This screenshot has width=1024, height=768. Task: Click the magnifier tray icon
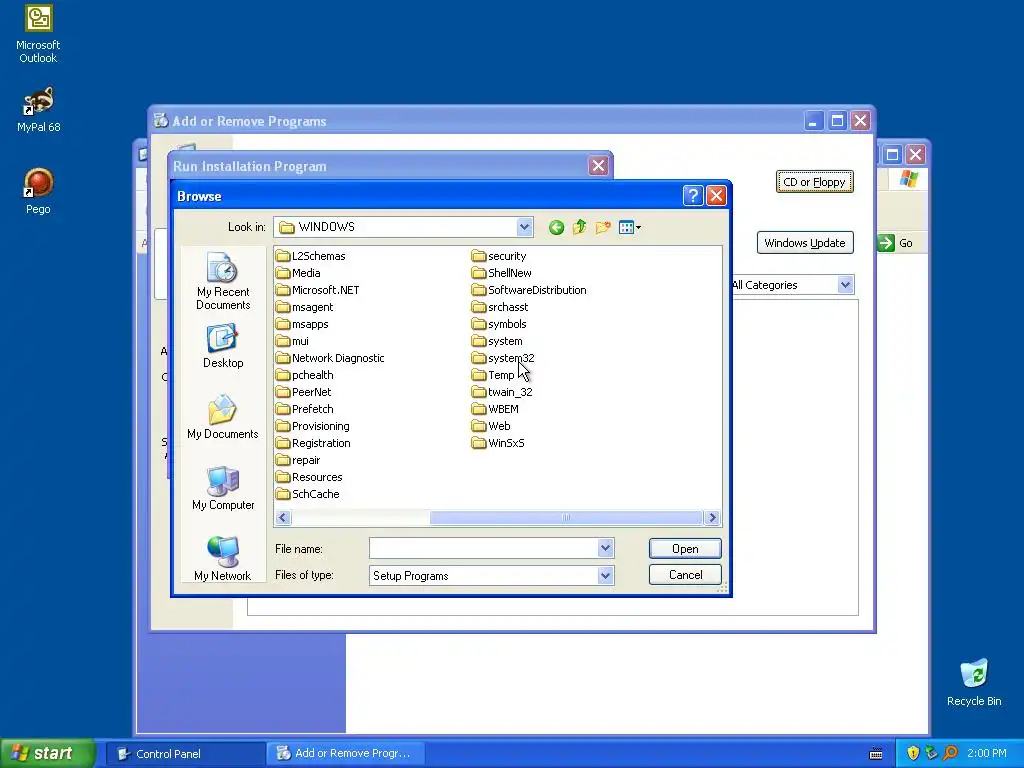(x=950, y=754)
